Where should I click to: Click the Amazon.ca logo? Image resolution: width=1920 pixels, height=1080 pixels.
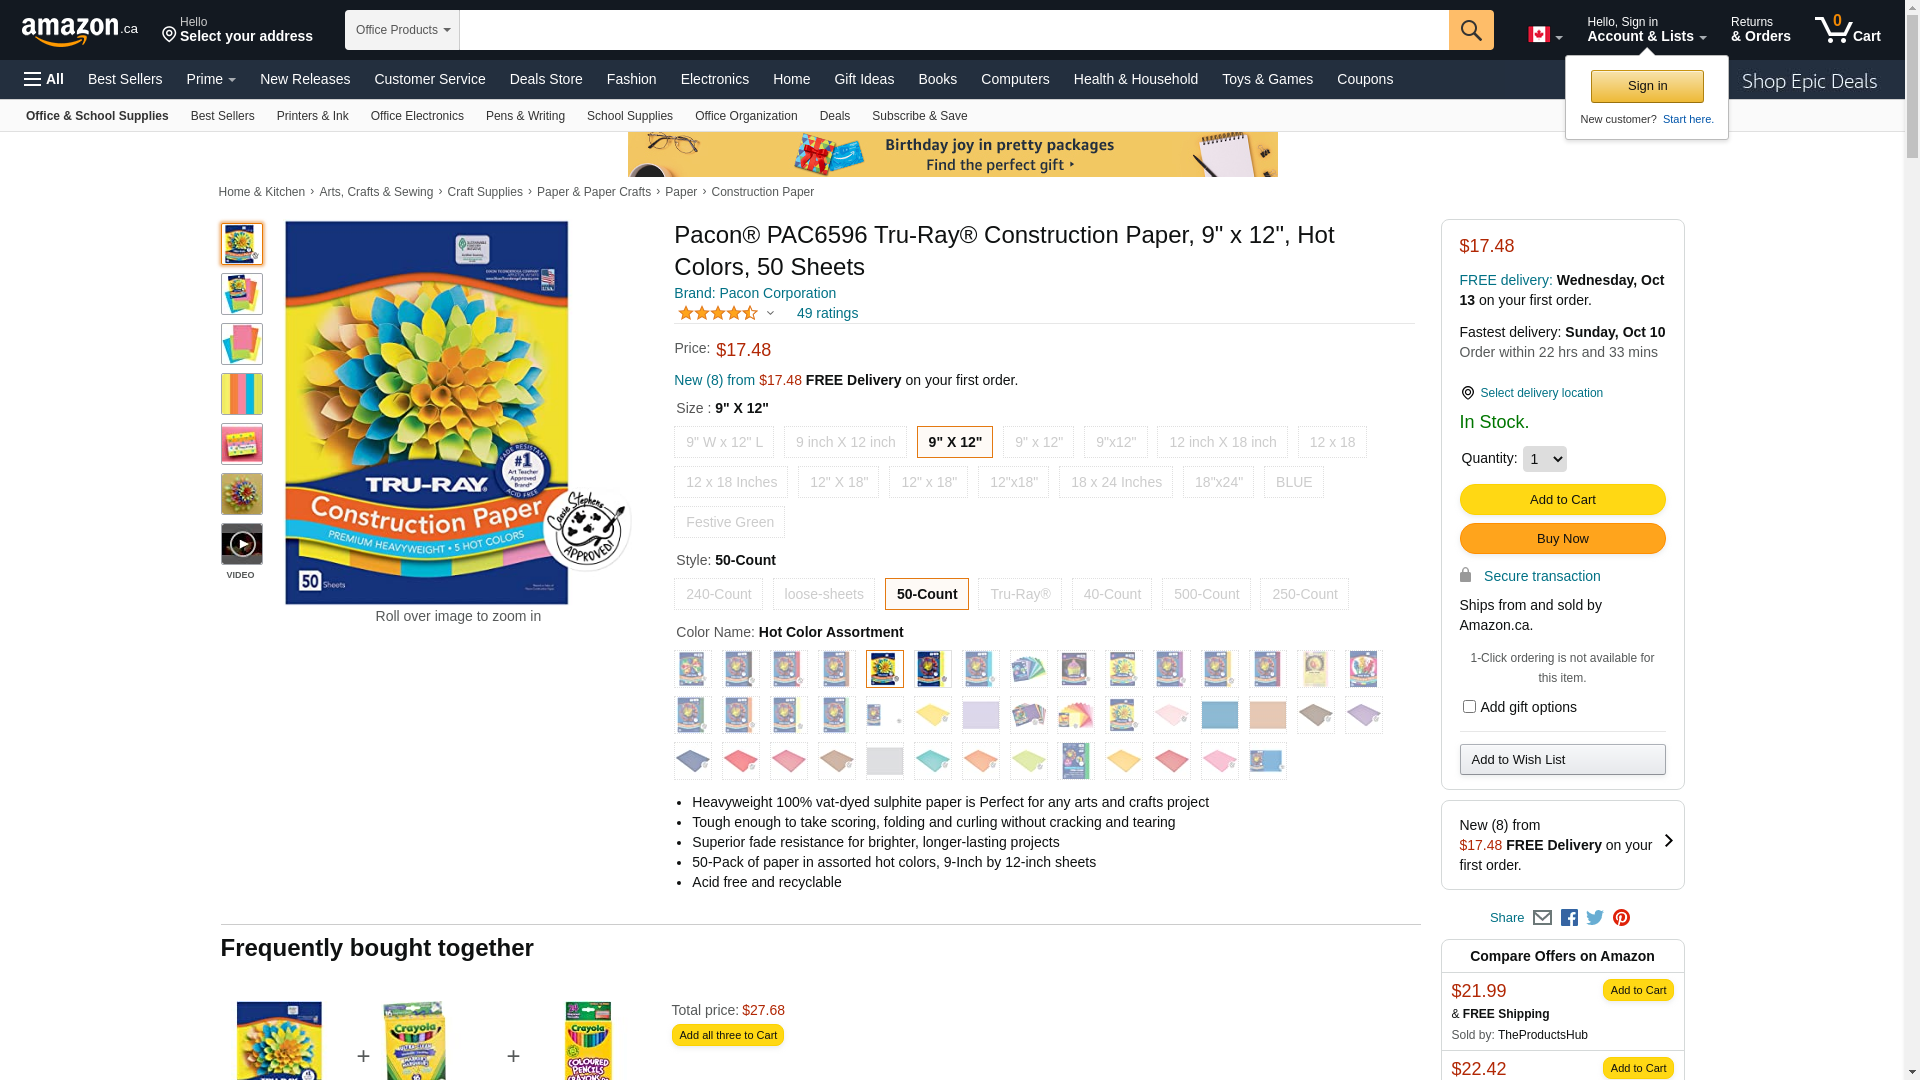pyautogui.click(x=80, y=30)
